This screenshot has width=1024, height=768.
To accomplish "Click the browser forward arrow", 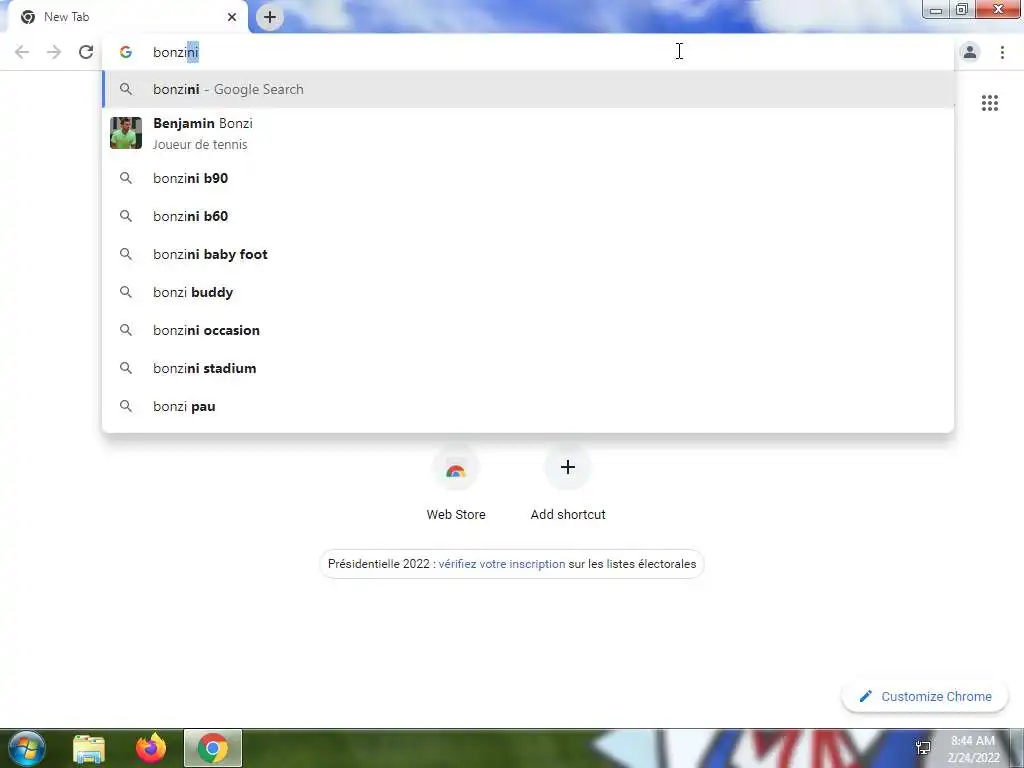I will tap(54, 52).
